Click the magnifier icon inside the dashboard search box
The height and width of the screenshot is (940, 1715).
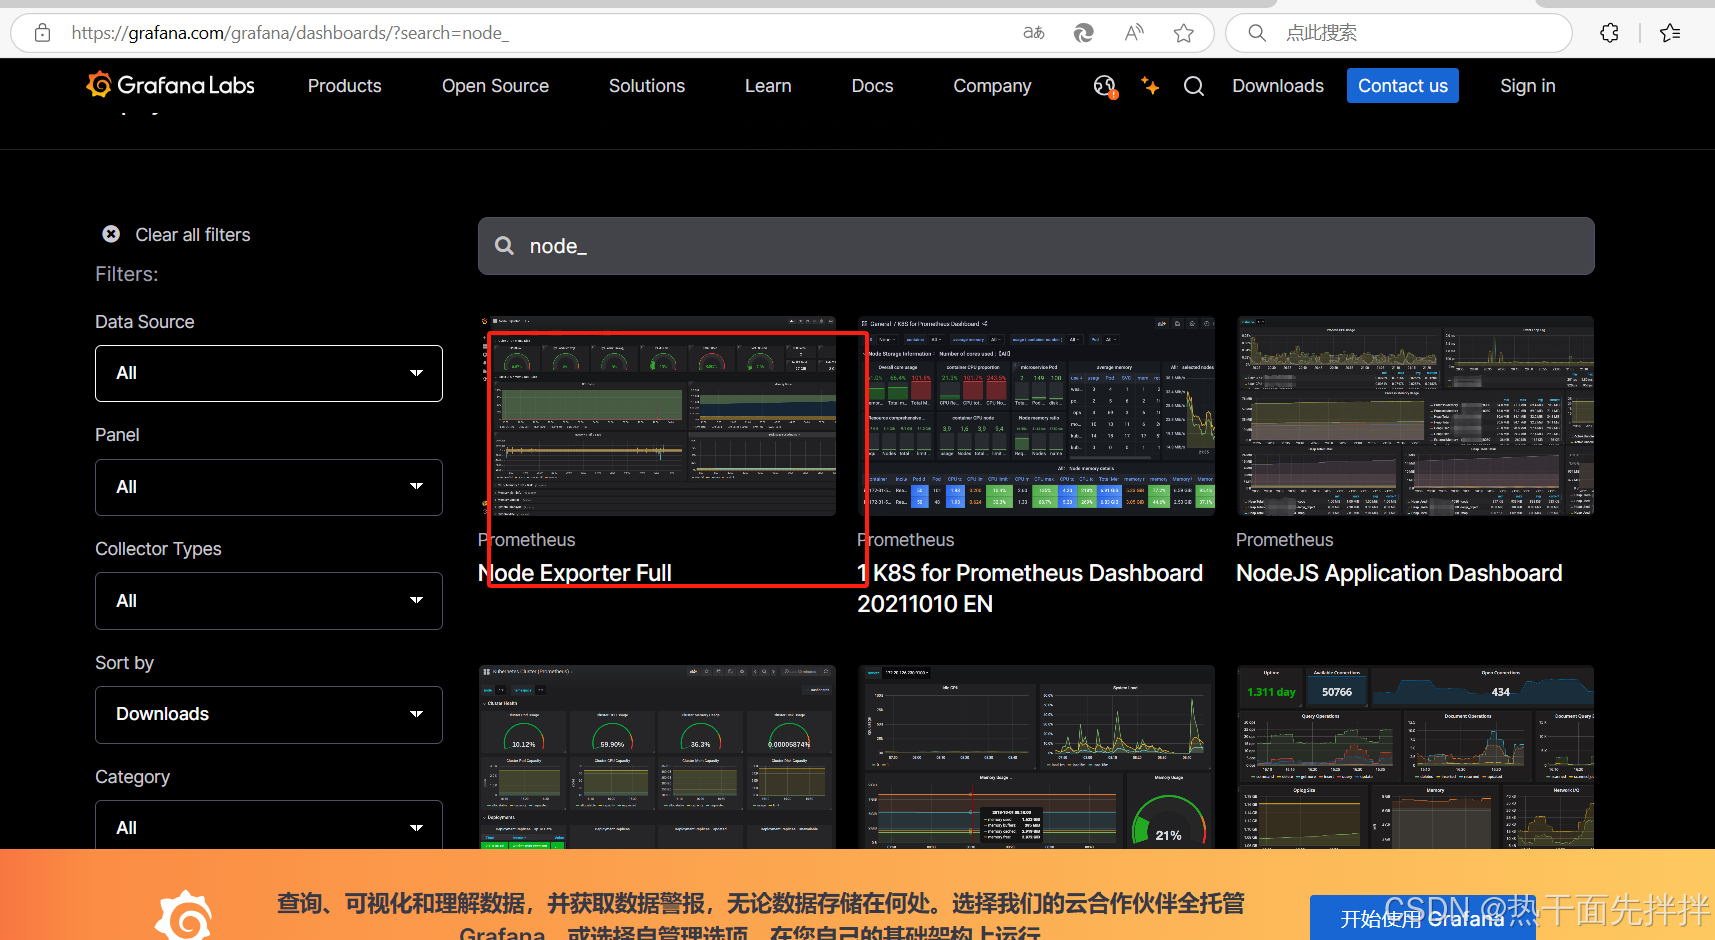click(505, 246)
